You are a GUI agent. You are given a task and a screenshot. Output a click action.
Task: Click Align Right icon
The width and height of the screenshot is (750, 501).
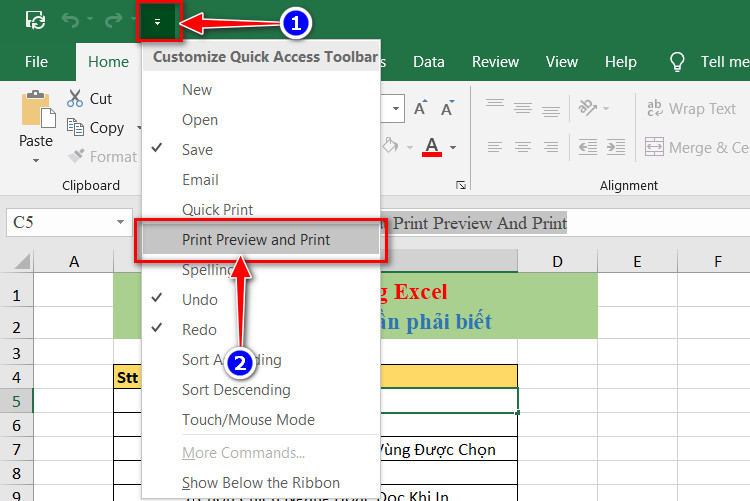click(x=551, y=147)
